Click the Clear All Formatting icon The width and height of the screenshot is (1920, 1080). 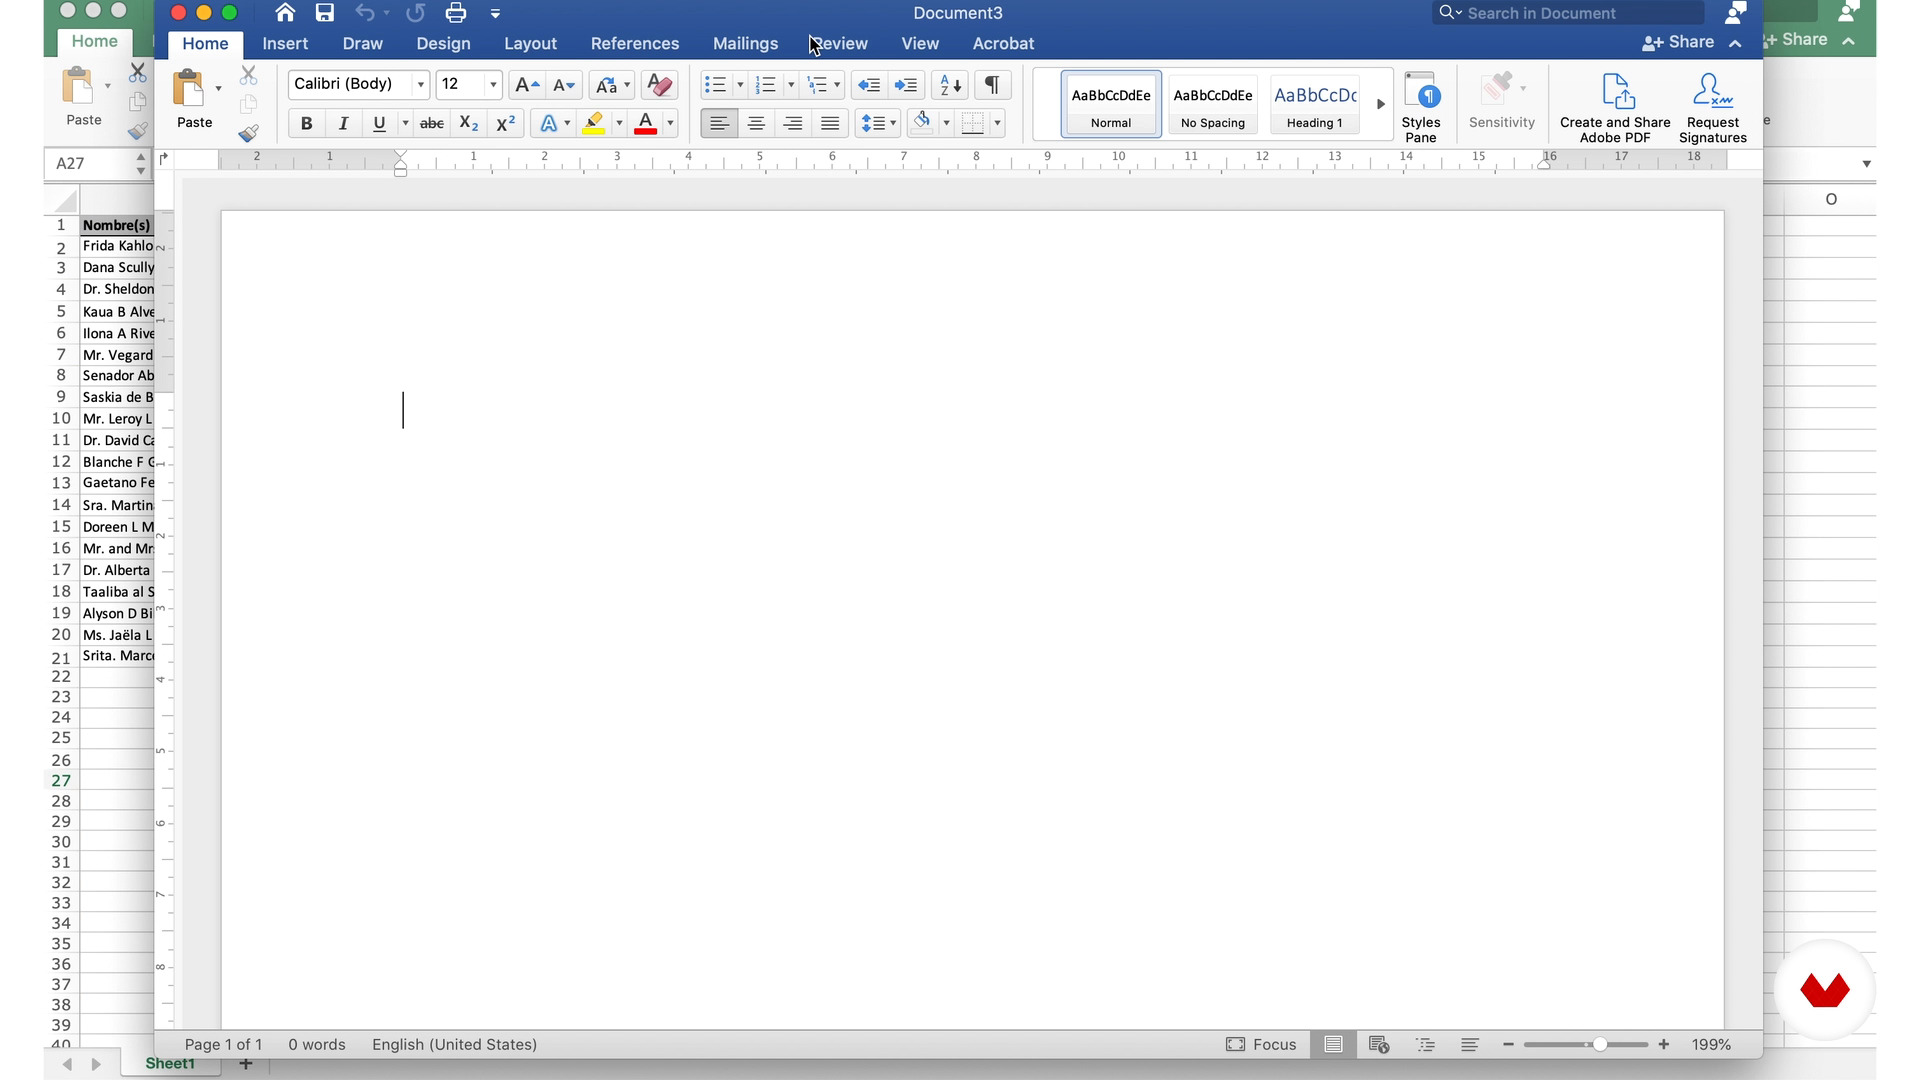coord(659,85)
